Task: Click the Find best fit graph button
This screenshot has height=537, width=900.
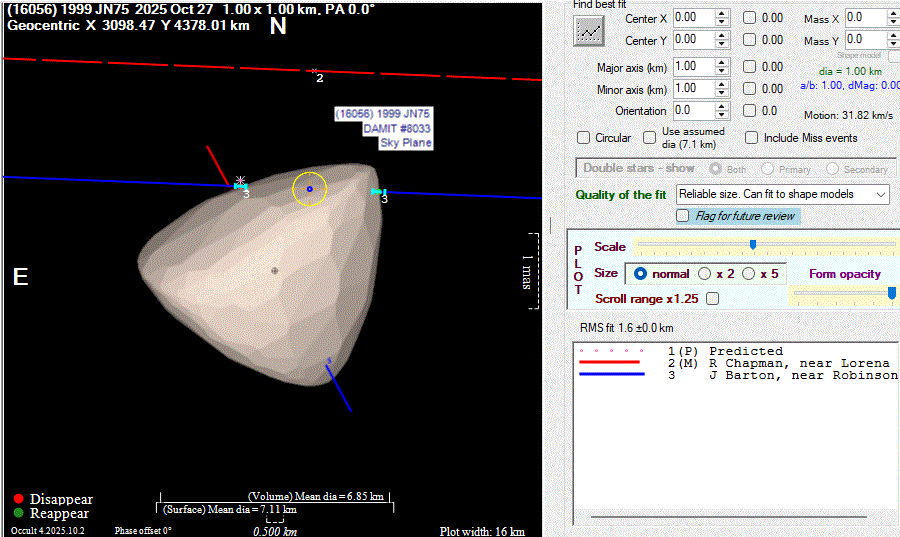Action: coord(590,31)
